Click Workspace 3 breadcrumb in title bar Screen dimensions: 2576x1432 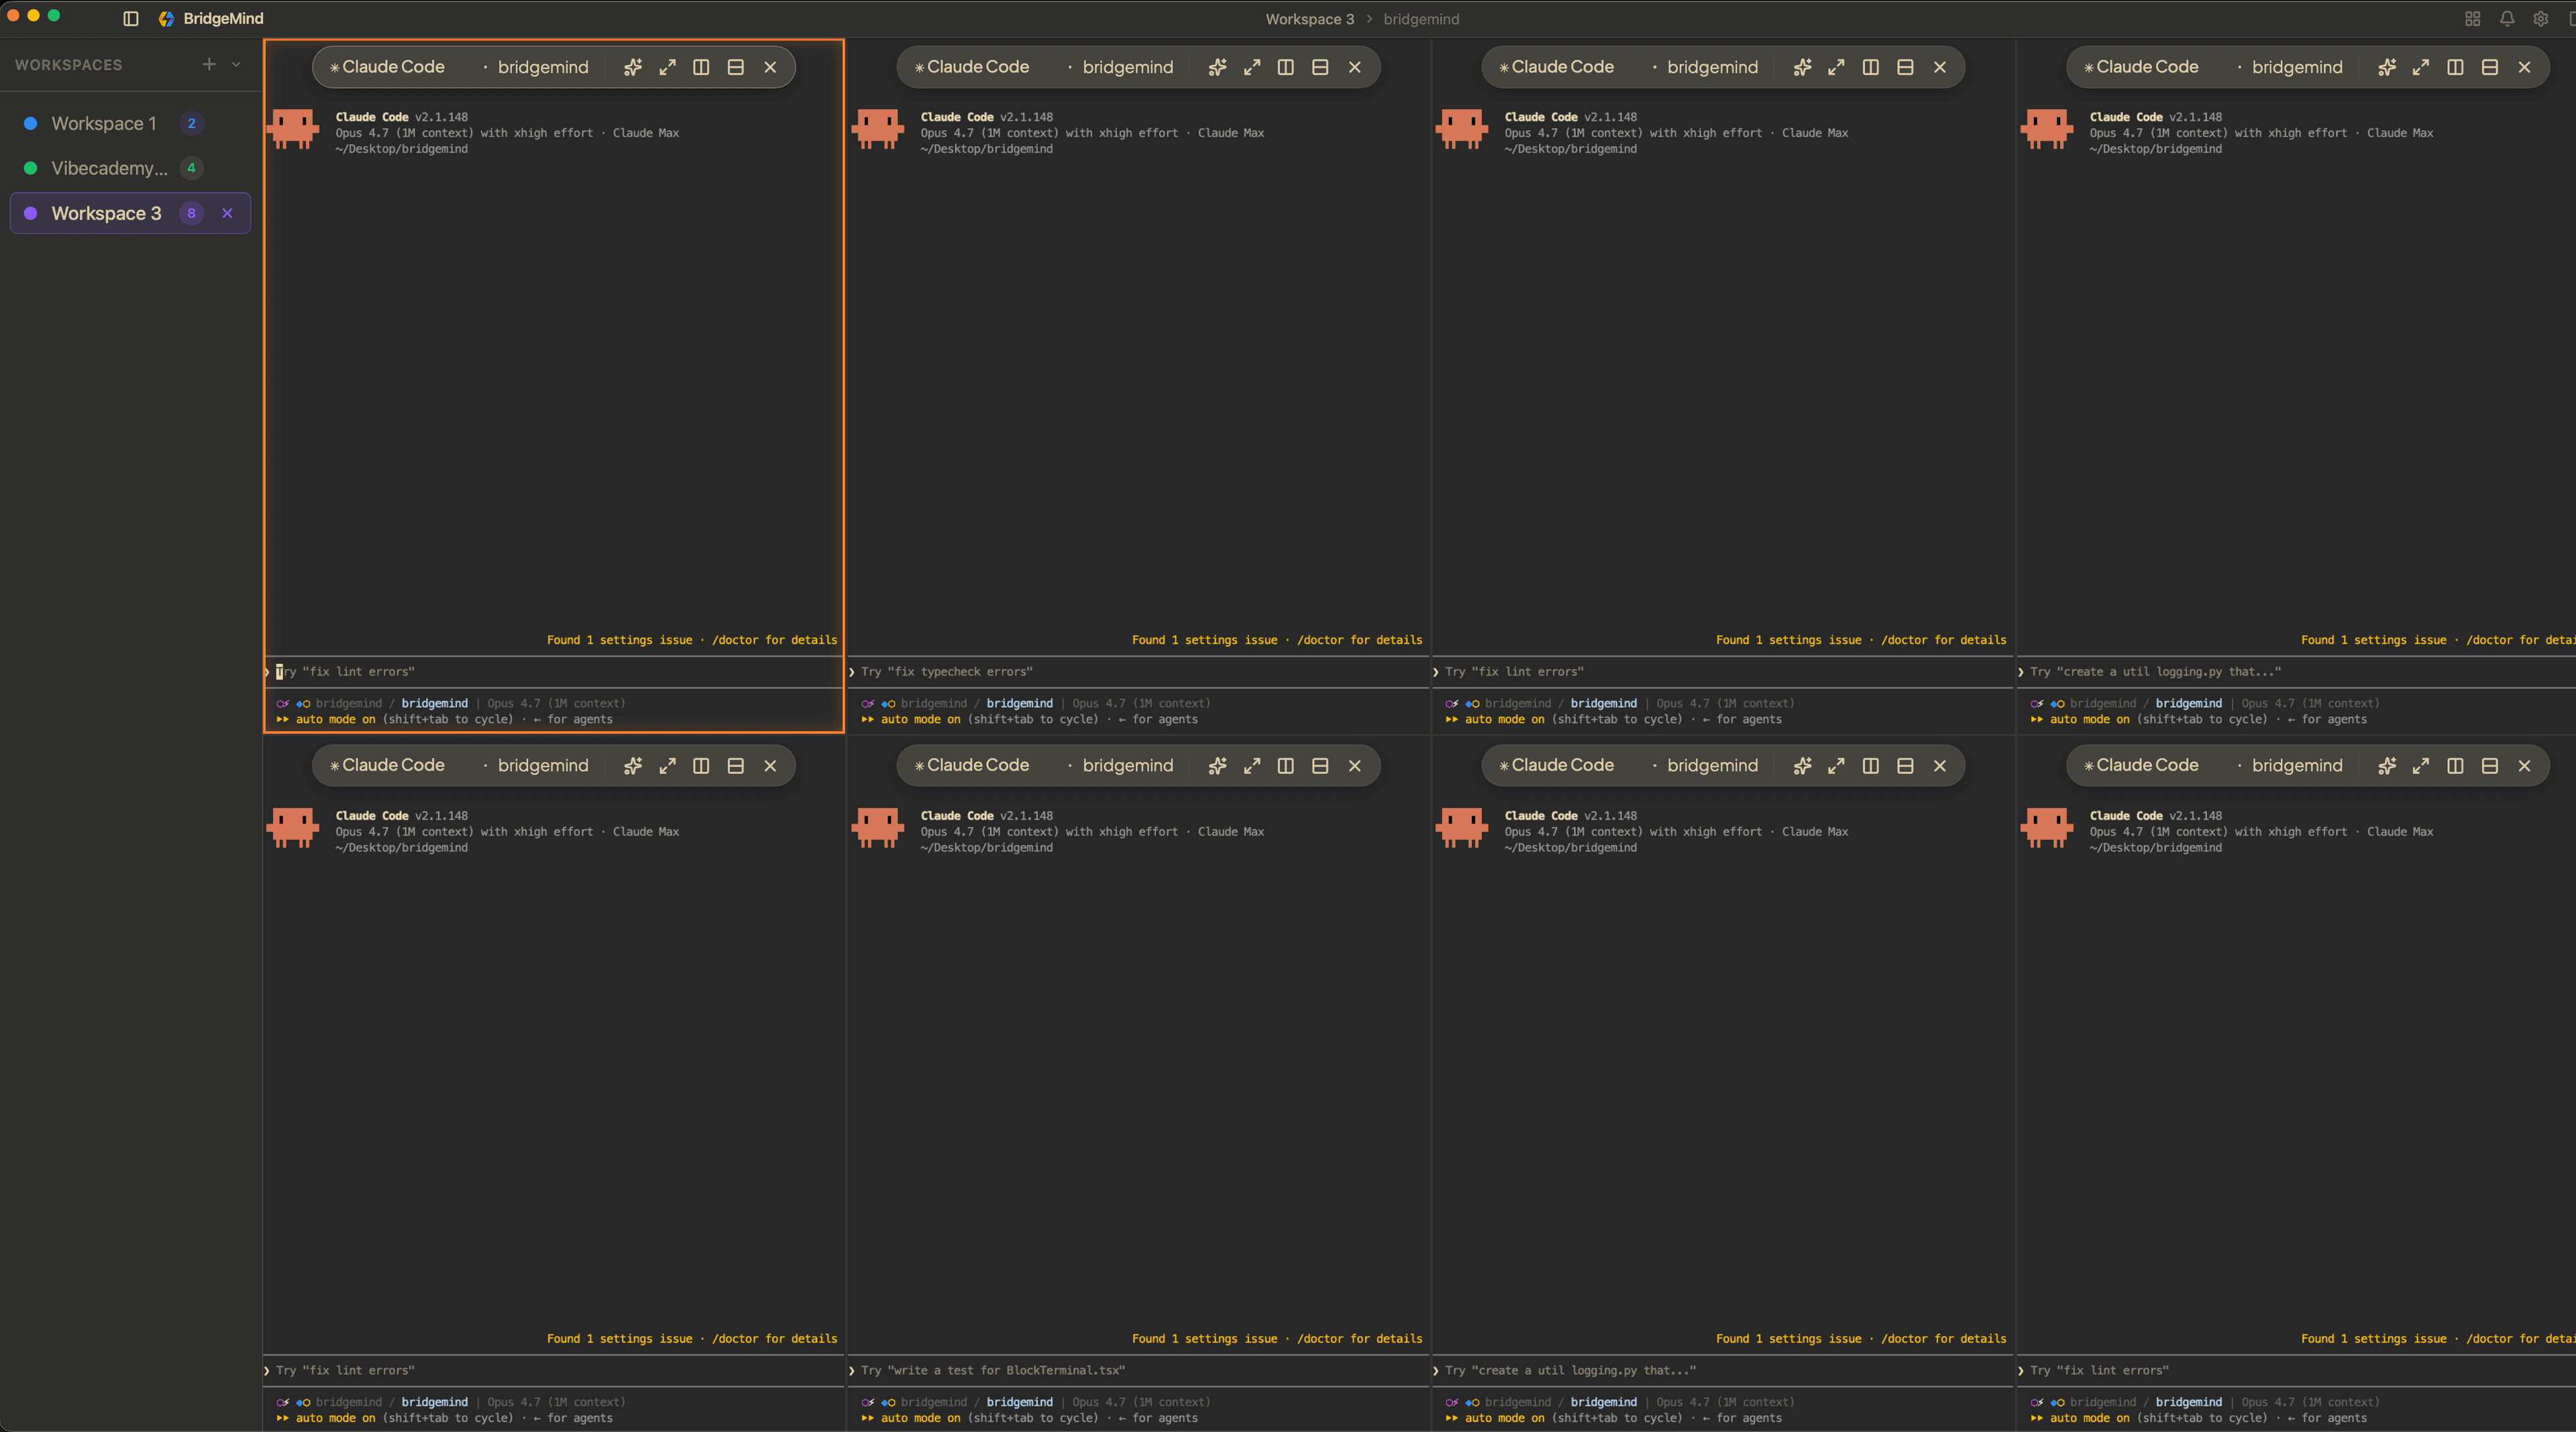coord(1310,19)
